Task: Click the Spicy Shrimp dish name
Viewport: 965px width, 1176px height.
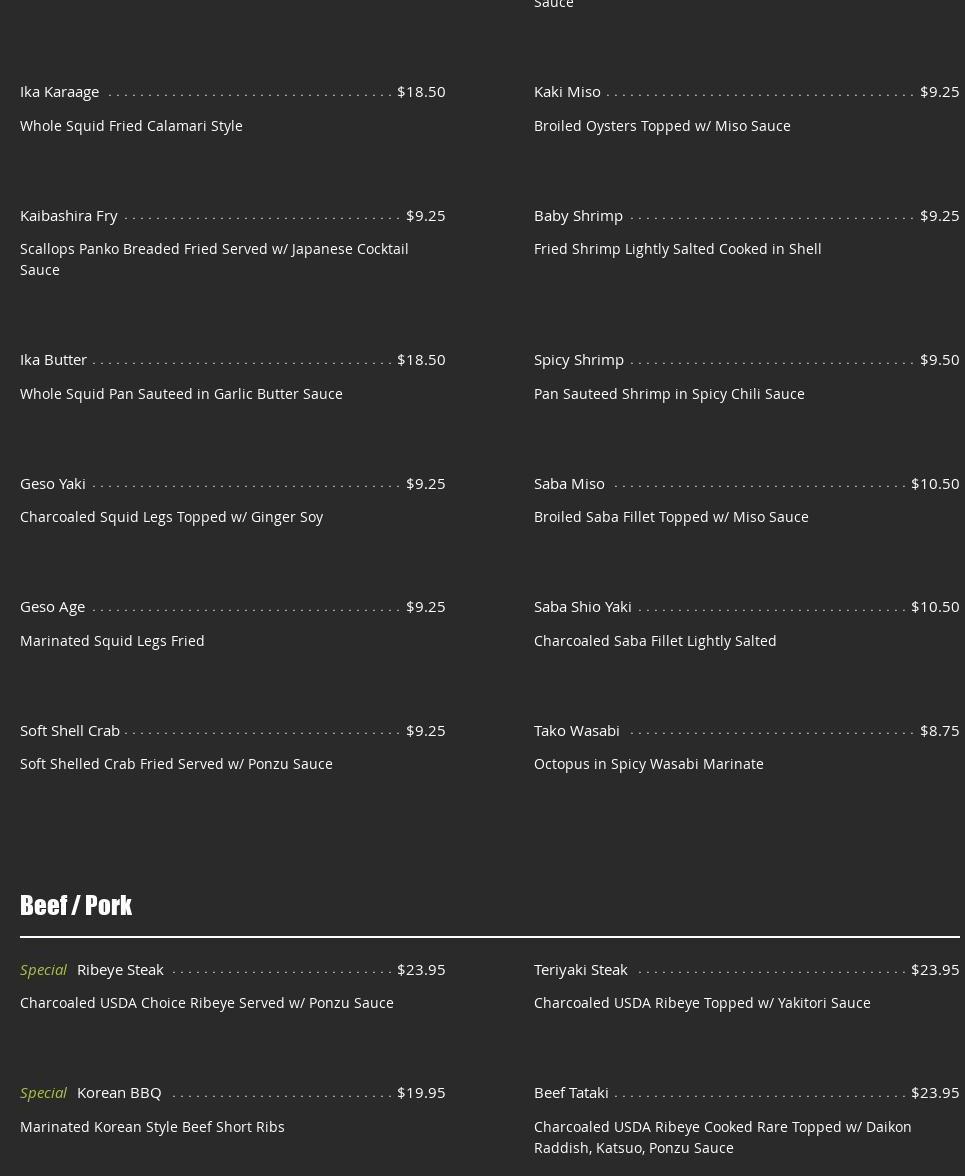Action: [579, 359]
